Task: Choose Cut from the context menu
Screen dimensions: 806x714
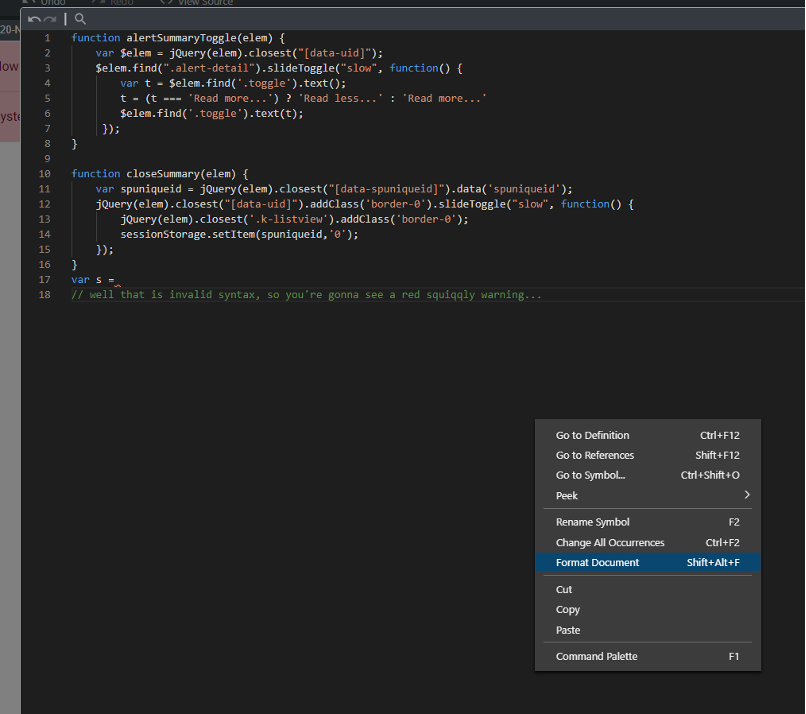Action: click(x=564, y=589)
